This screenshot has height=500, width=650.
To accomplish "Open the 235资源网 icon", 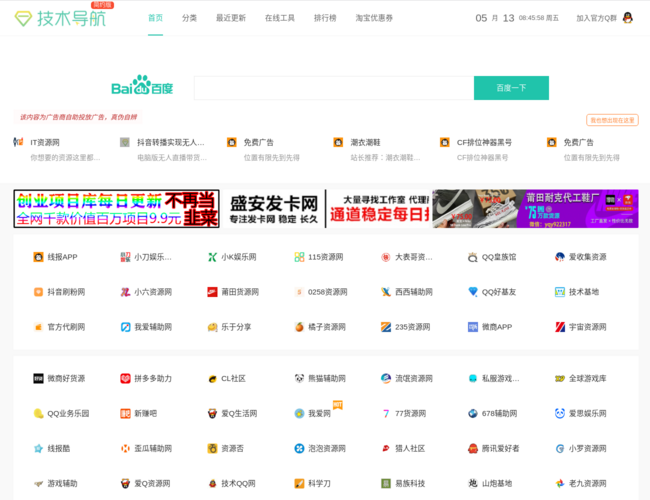I will pos(386,327).
